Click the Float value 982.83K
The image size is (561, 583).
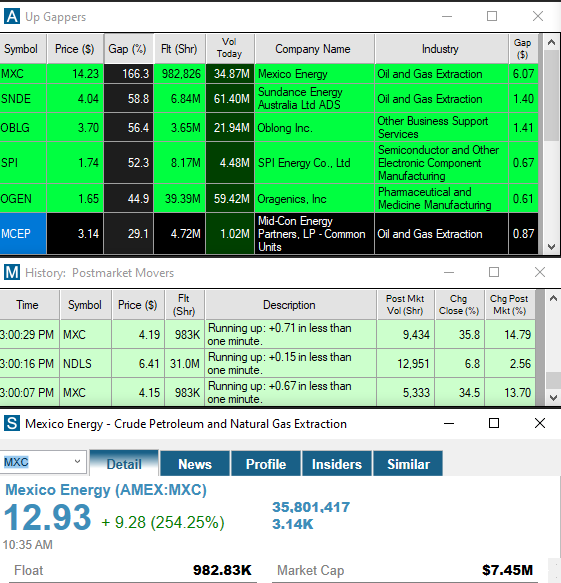222,570
